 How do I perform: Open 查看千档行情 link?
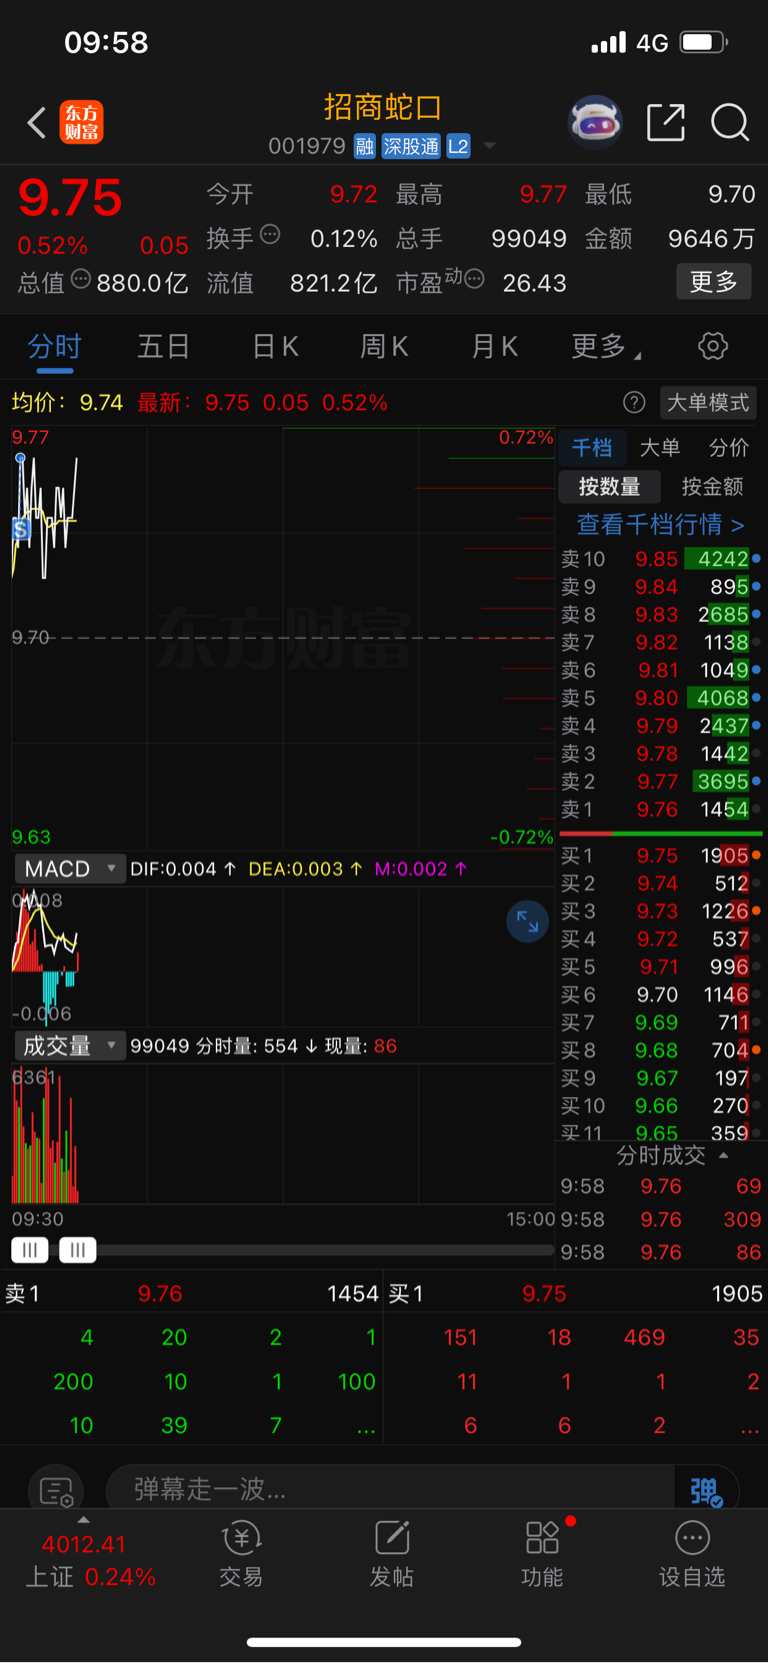click(660, 524)
